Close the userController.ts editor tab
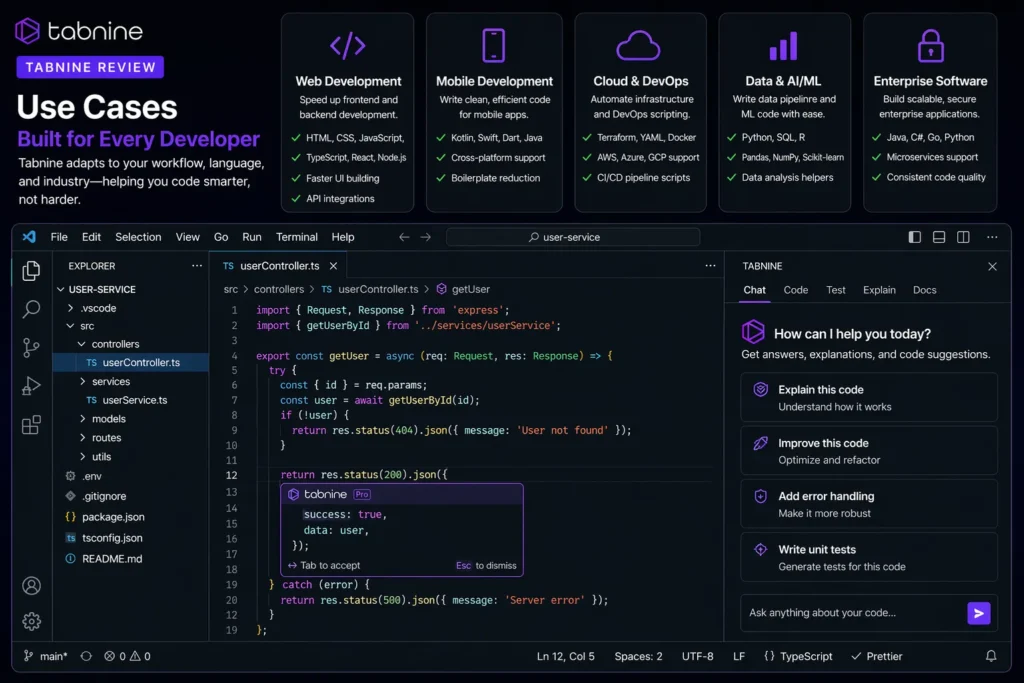This screenshot has height=683, width=1024. (x=333, y=266)
